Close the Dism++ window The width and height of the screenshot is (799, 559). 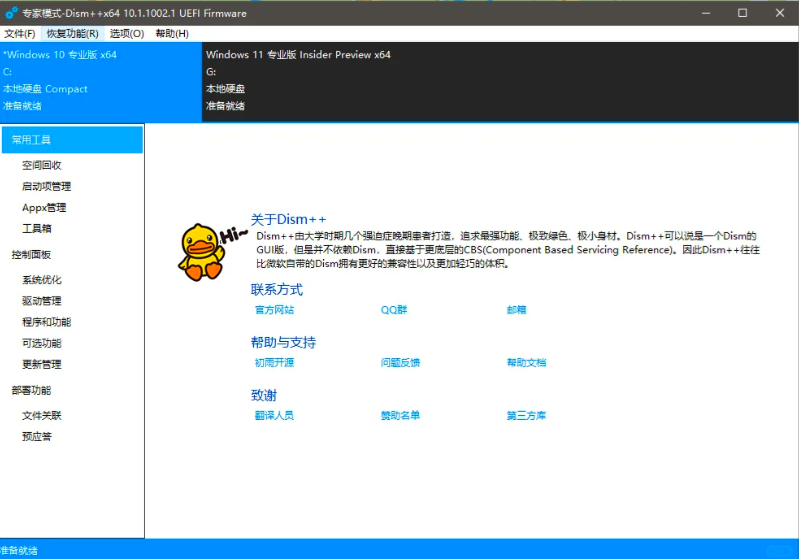[x=780, y=13]
